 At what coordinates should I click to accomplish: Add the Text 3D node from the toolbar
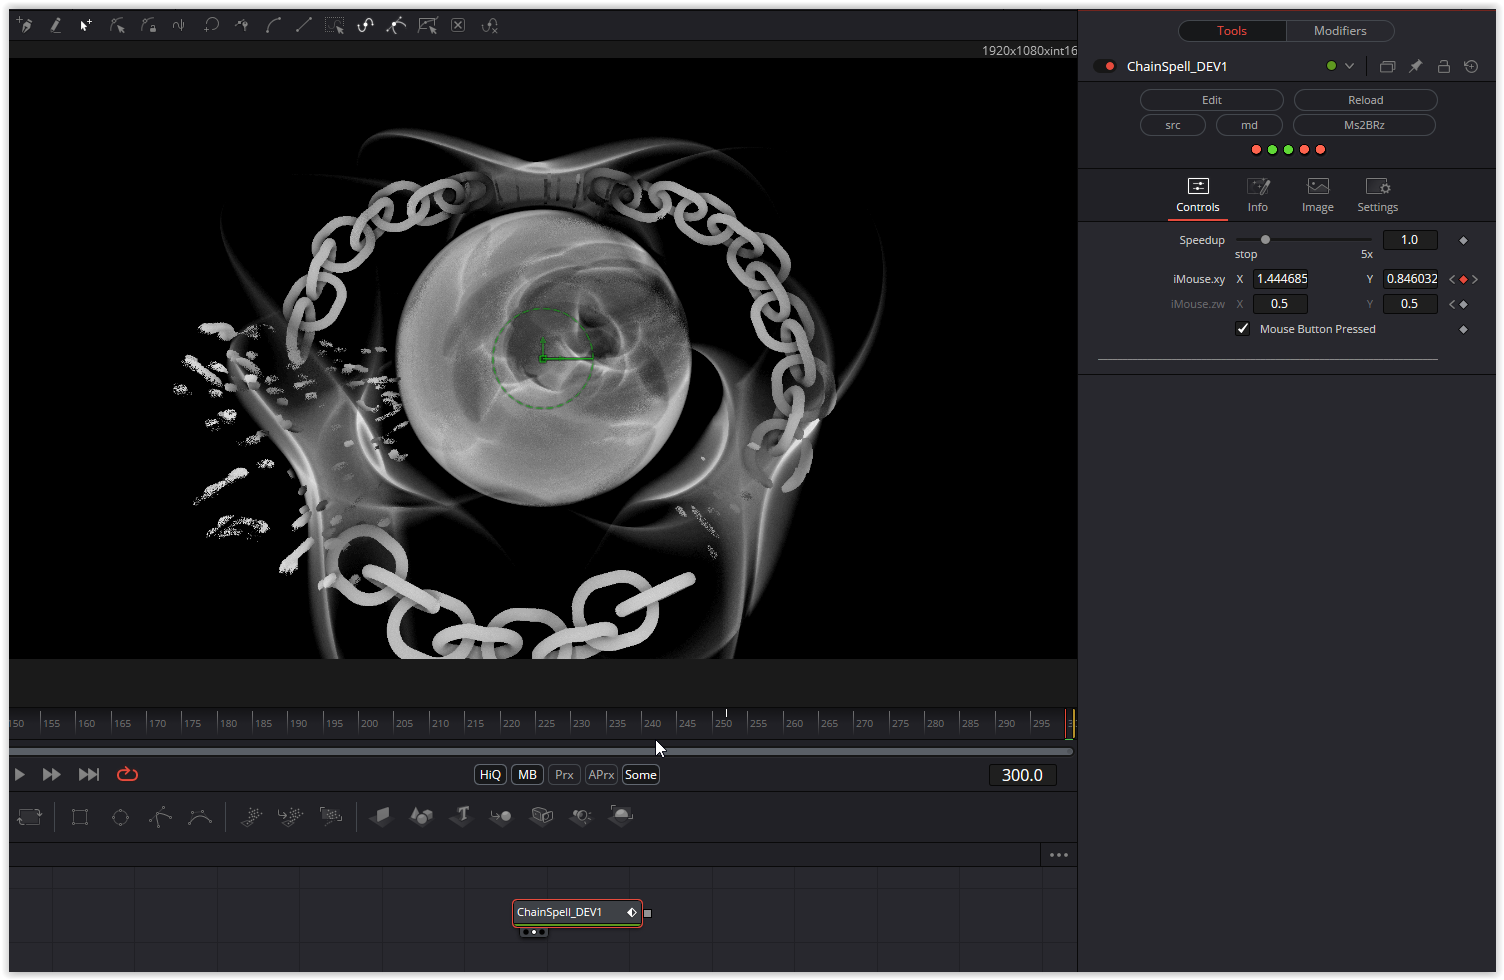(x=461, y=816)
